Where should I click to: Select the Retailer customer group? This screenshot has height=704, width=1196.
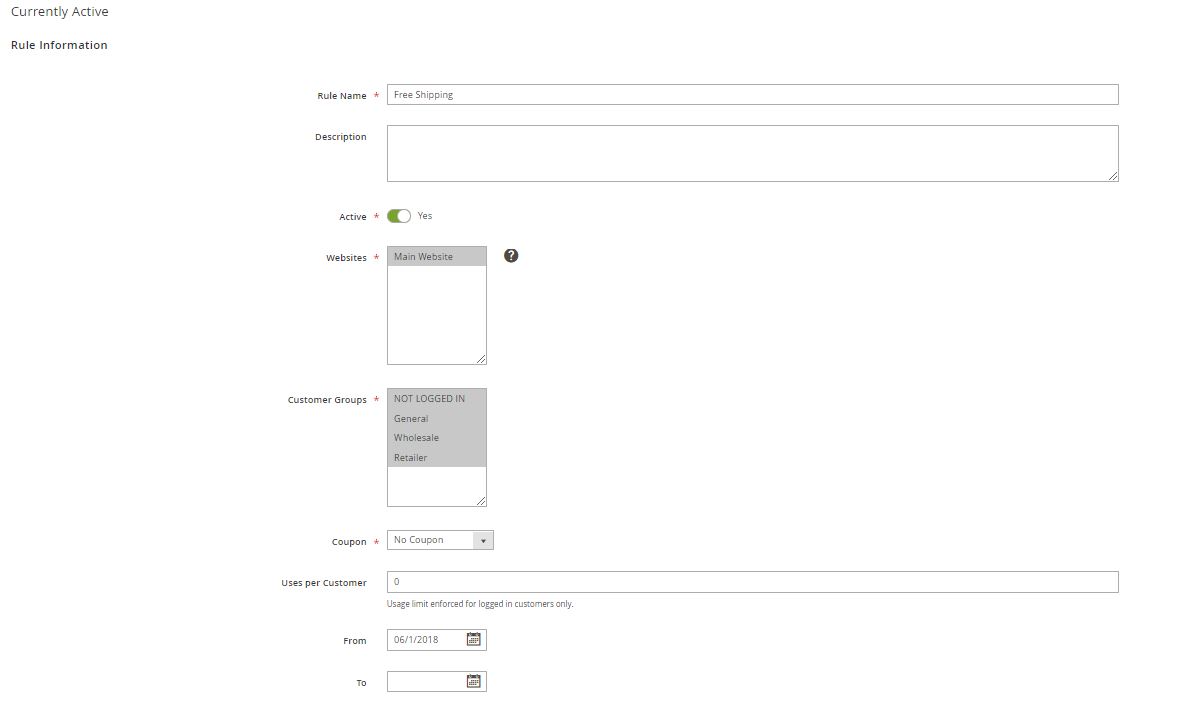pos(411,457)
